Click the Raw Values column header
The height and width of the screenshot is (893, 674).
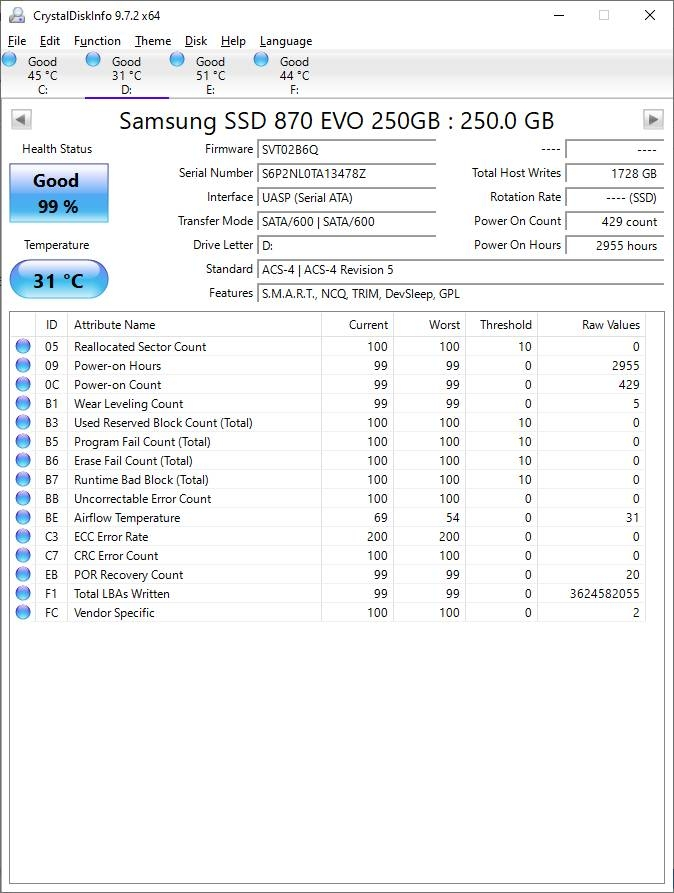(591, 325)
